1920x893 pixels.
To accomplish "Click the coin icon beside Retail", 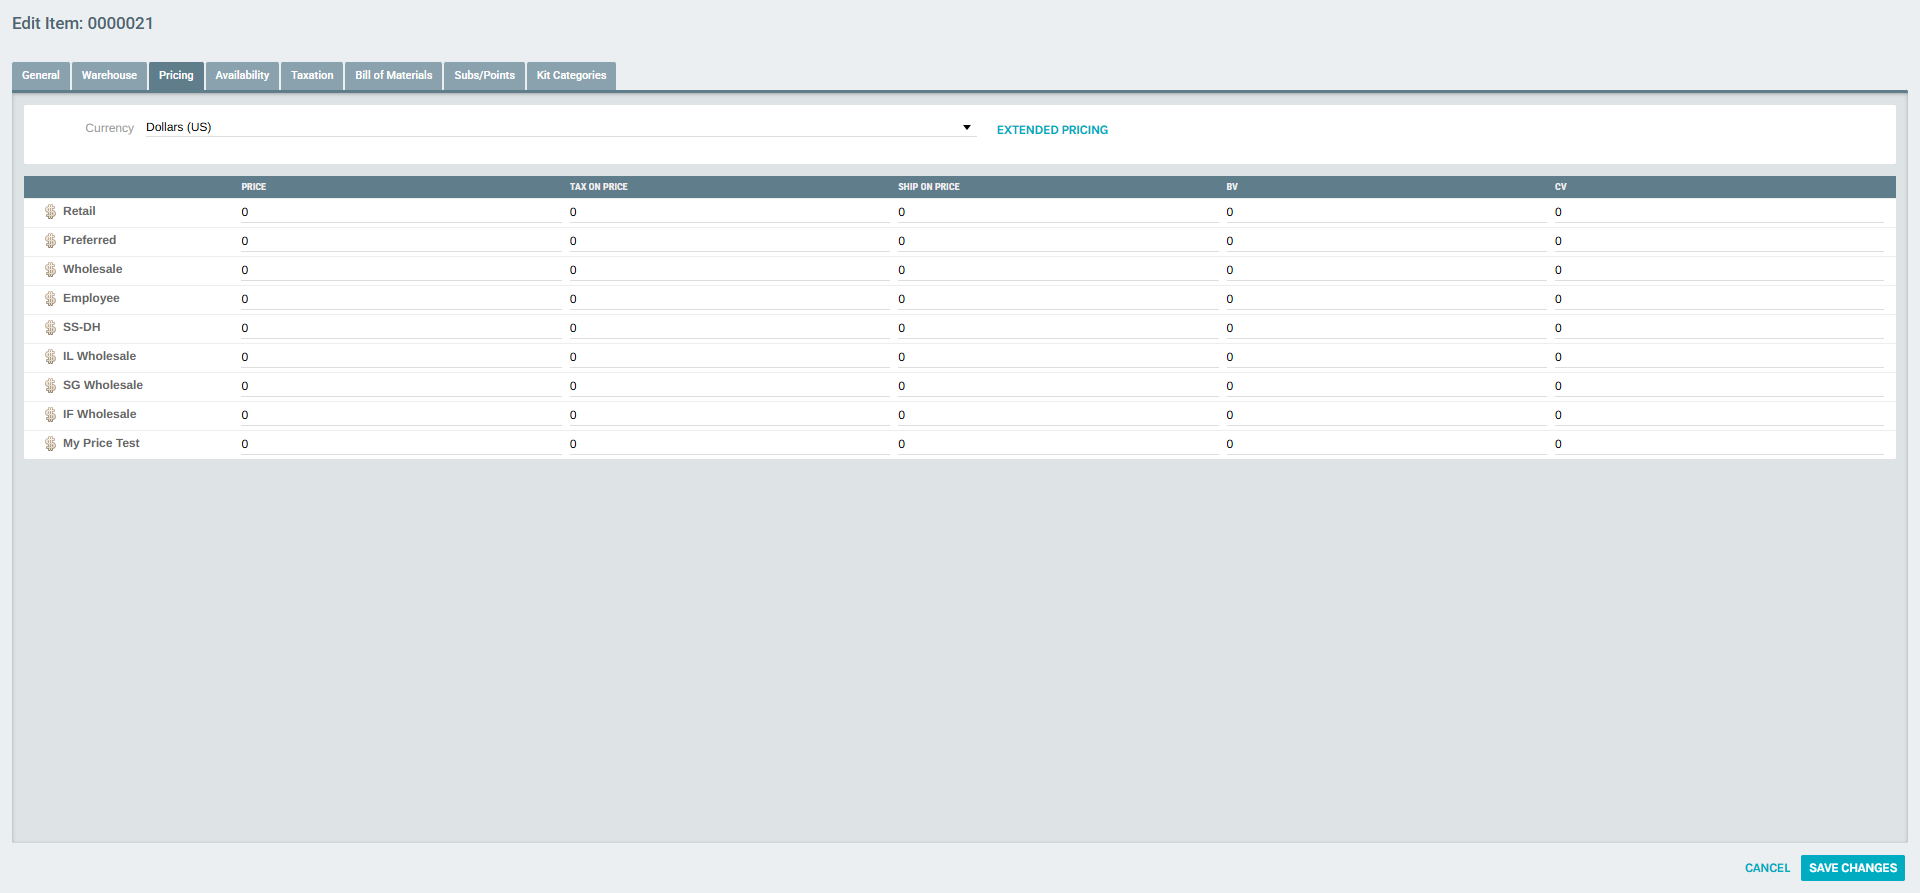I will click(x=50, y=212).
